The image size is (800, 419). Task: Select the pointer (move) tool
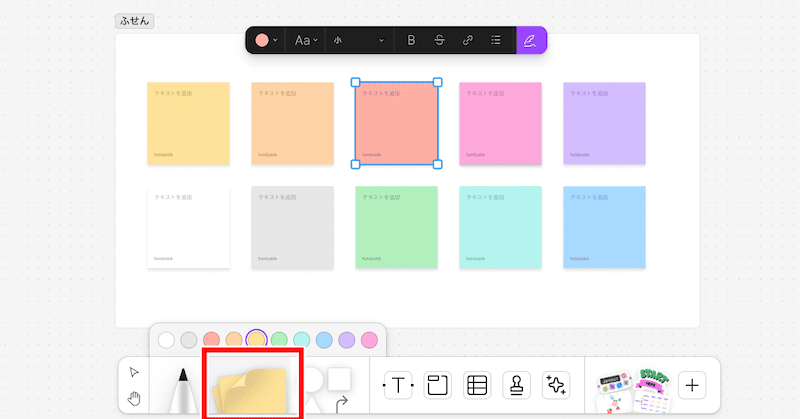point(134,372)
